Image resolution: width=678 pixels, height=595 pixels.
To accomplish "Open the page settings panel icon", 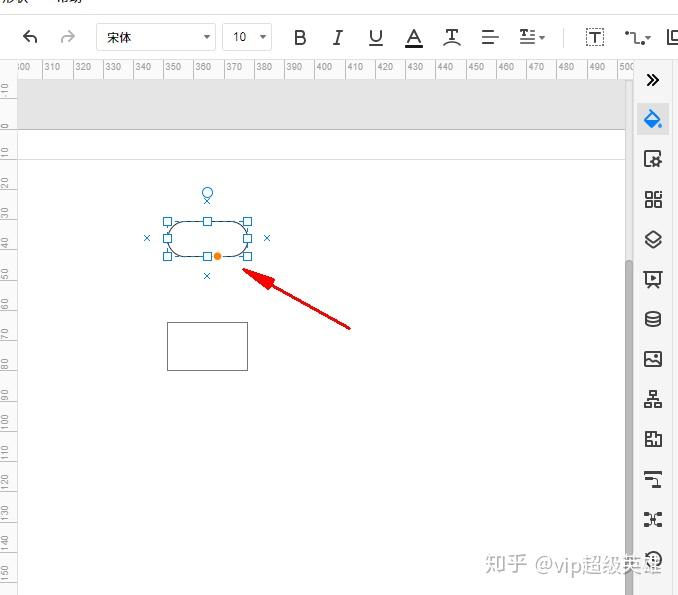I will pyautogui.click(x=652, y=159).
